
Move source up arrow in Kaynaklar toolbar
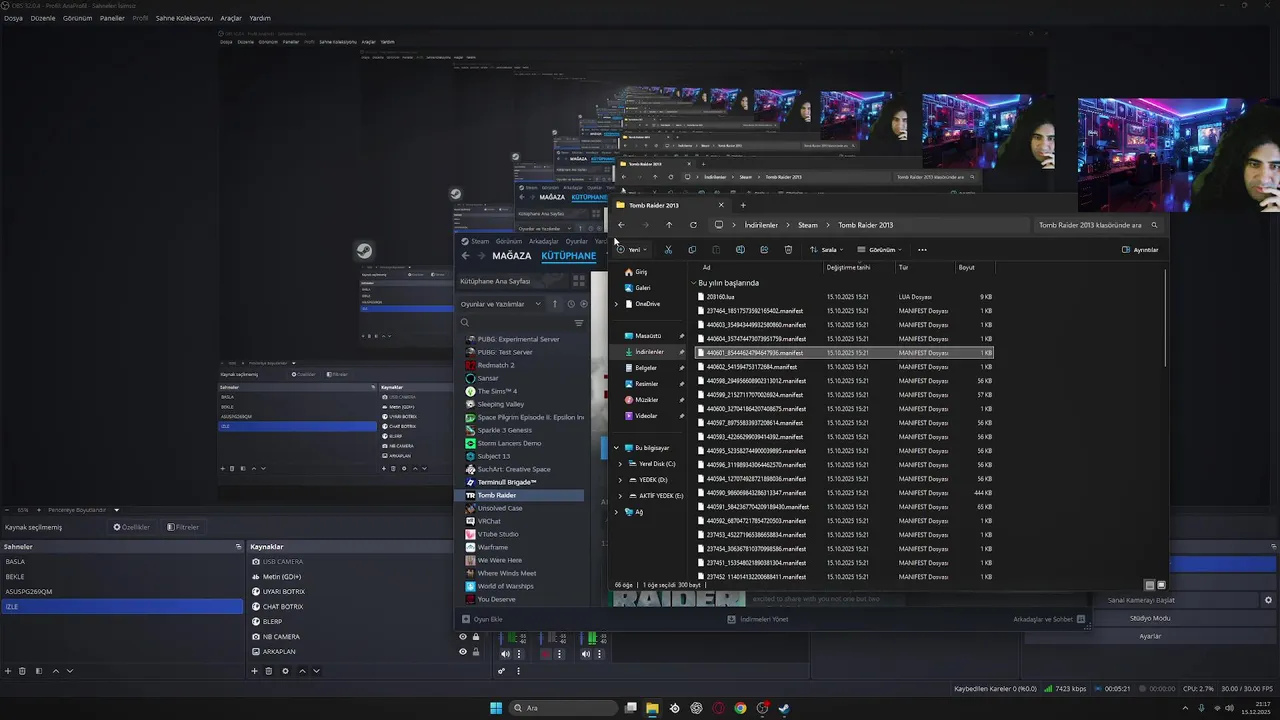[x=302, y=671]
